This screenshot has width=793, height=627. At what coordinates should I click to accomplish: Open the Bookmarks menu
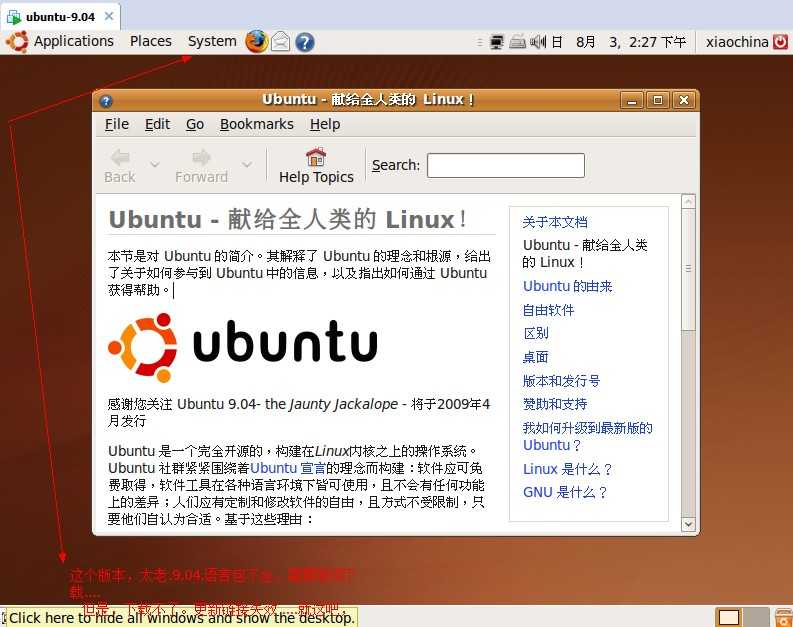tap(256, 124)
